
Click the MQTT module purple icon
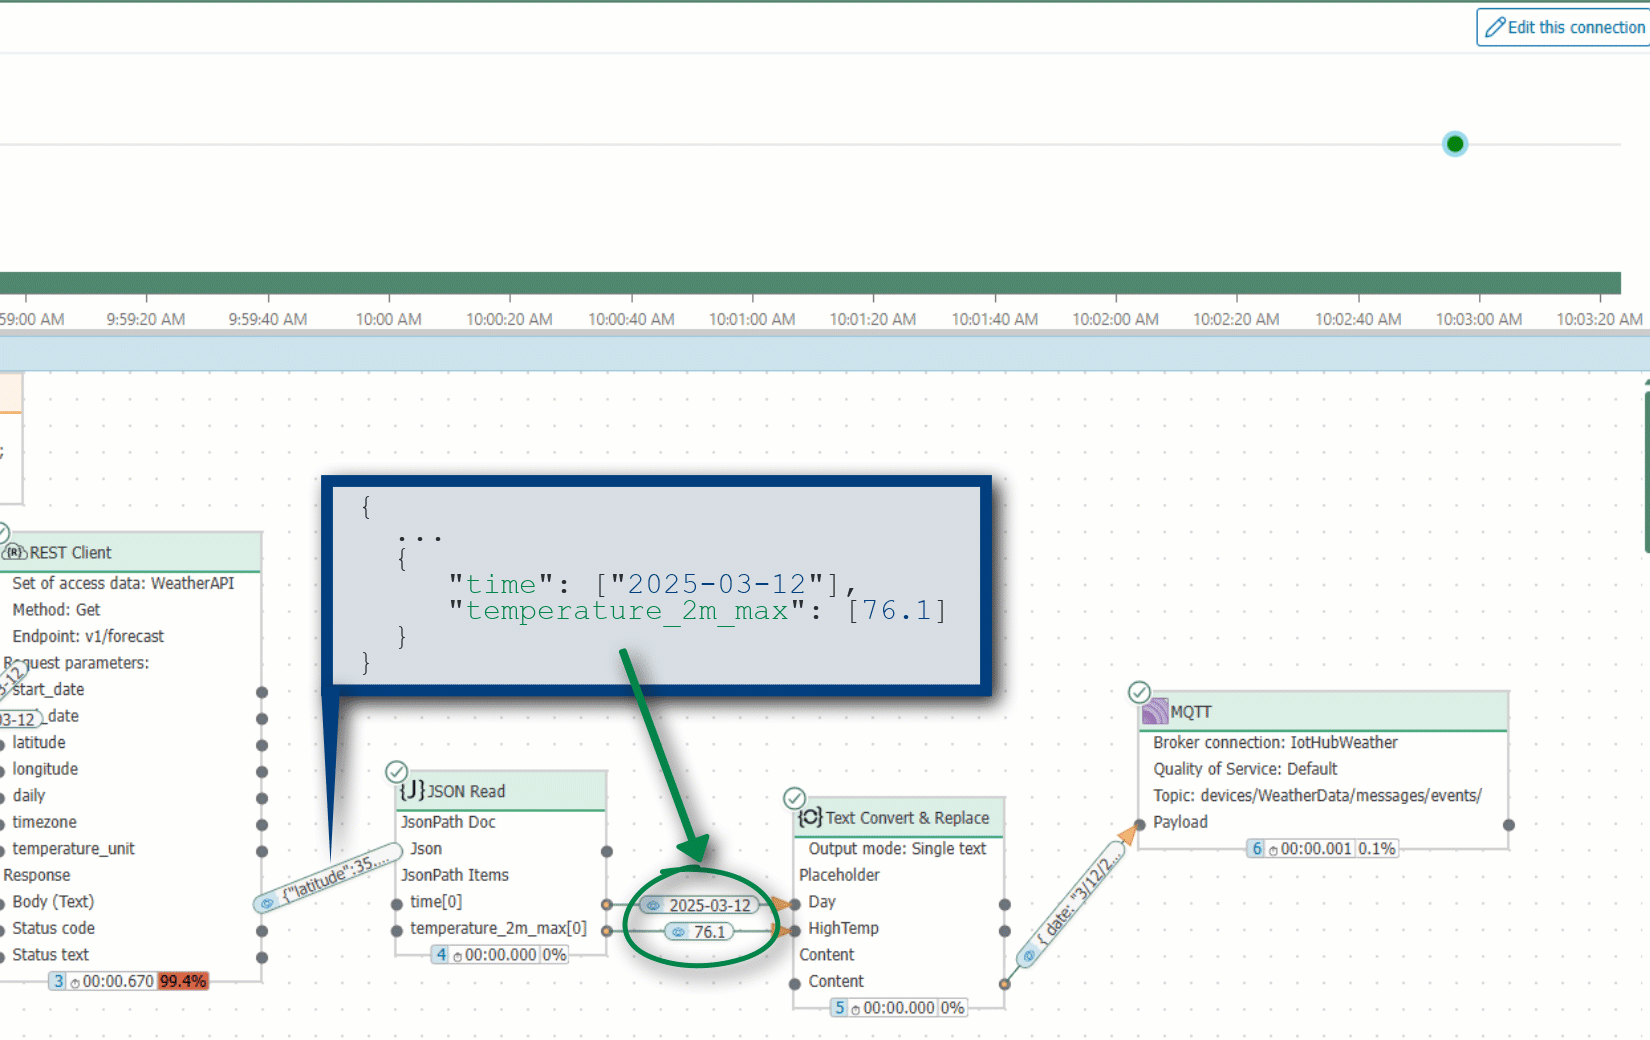(1155, 711)
